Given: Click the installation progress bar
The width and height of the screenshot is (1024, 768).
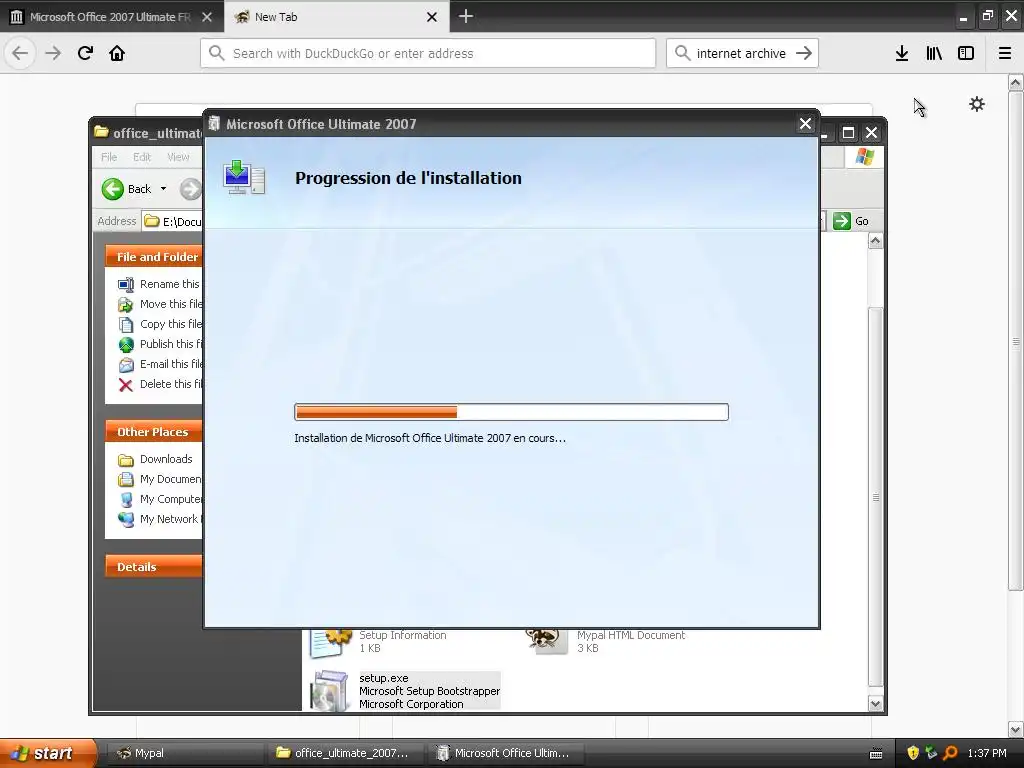Looking at the screenshot, I should pyautogui.click(x=511, y=411).
